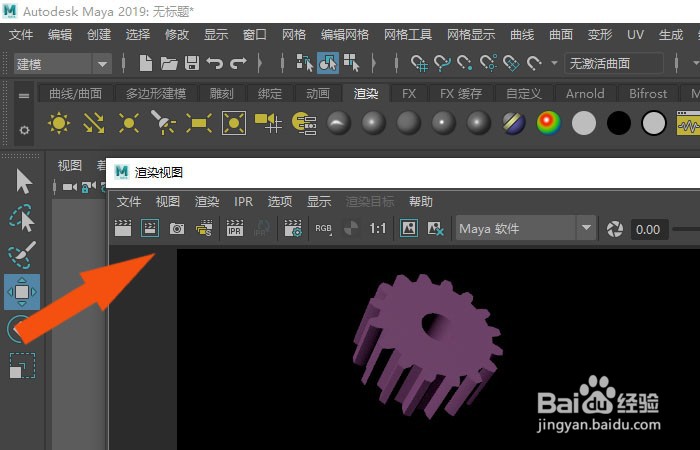Screen dimensions: 700x450
Task: Click the Undo arrow icon
Action: click(215, 63)
